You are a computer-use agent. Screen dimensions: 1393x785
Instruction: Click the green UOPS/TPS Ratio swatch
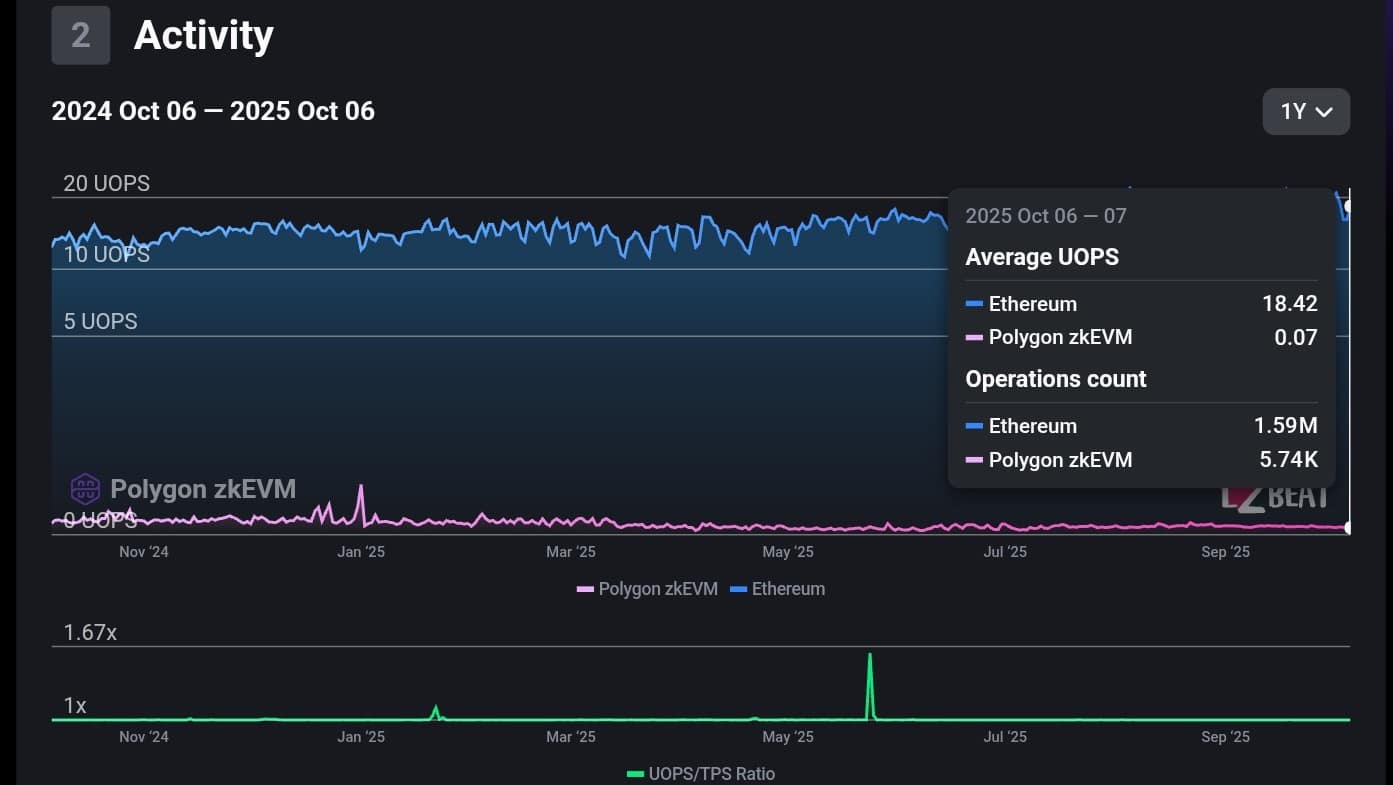[635, 773]
